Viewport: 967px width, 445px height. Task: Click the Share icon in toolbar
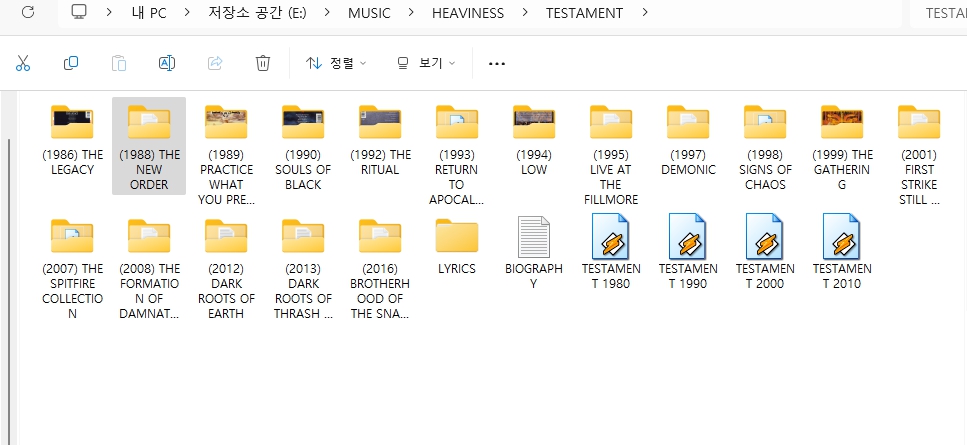[215, 63]
